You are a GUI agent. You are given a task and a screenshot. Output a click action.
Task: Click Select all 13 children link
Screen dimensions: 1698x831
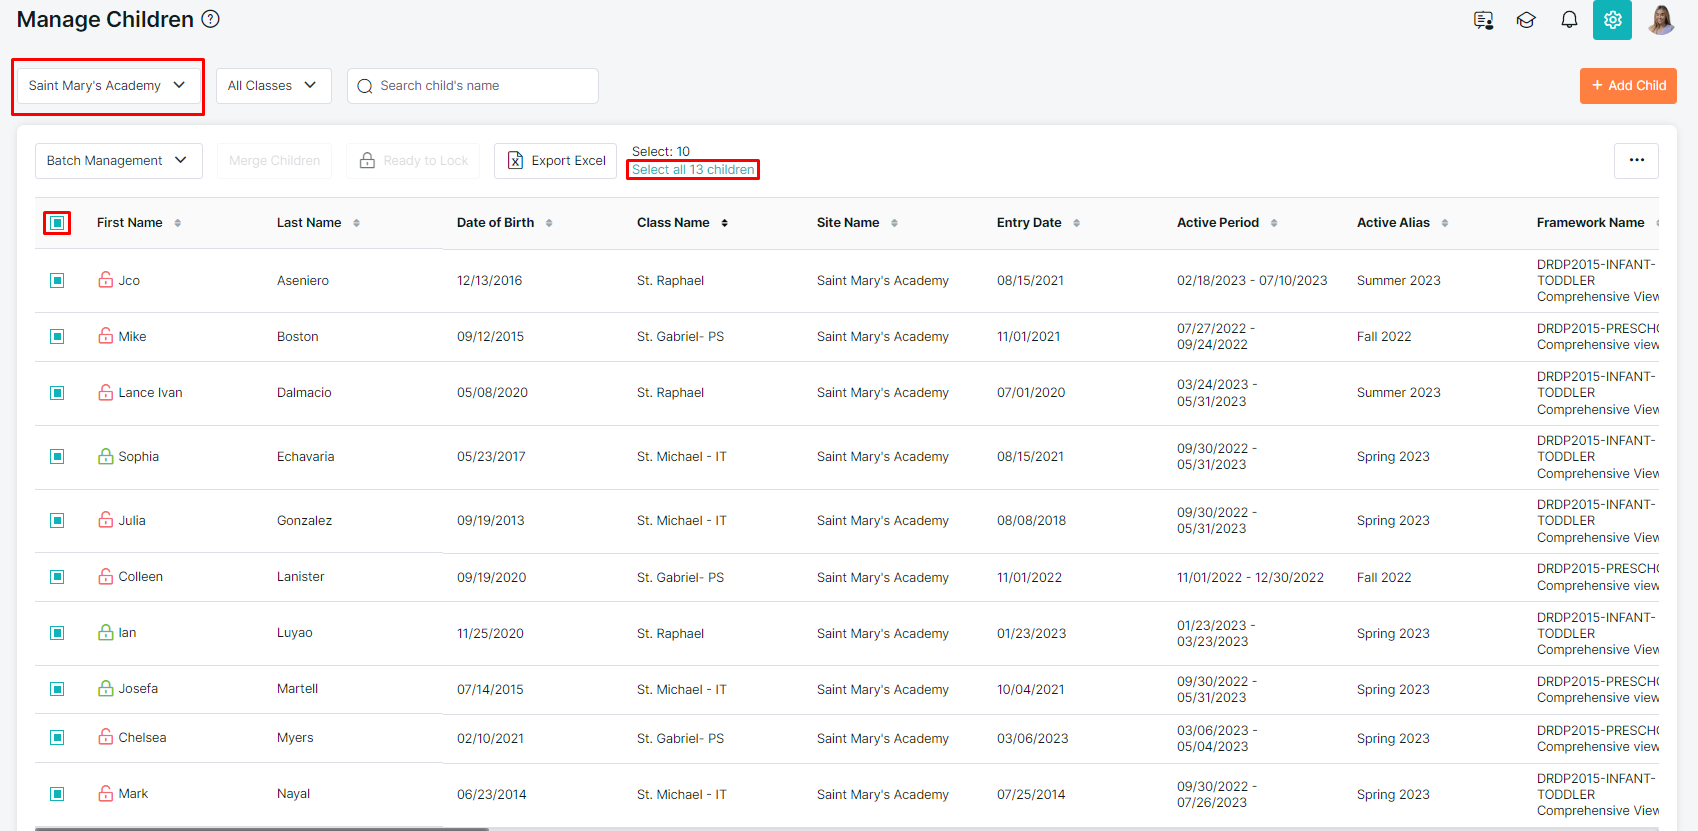point(692,170)
